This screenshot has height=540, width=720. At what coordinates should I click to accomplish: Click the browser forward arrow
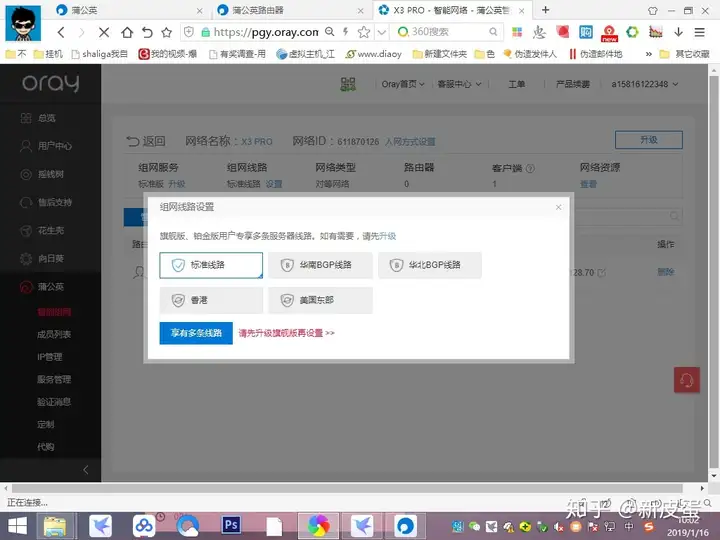pos(82,32)
